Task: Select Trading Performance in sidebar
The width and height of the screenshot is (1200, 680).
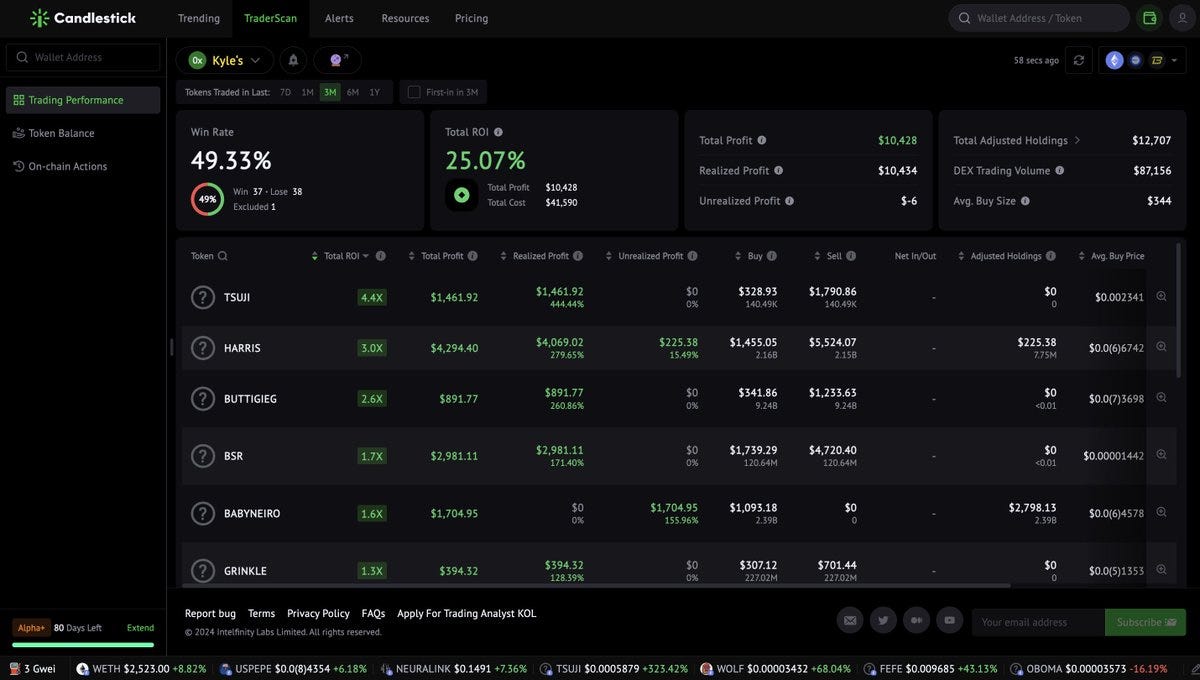Action: tap(83, 100)
